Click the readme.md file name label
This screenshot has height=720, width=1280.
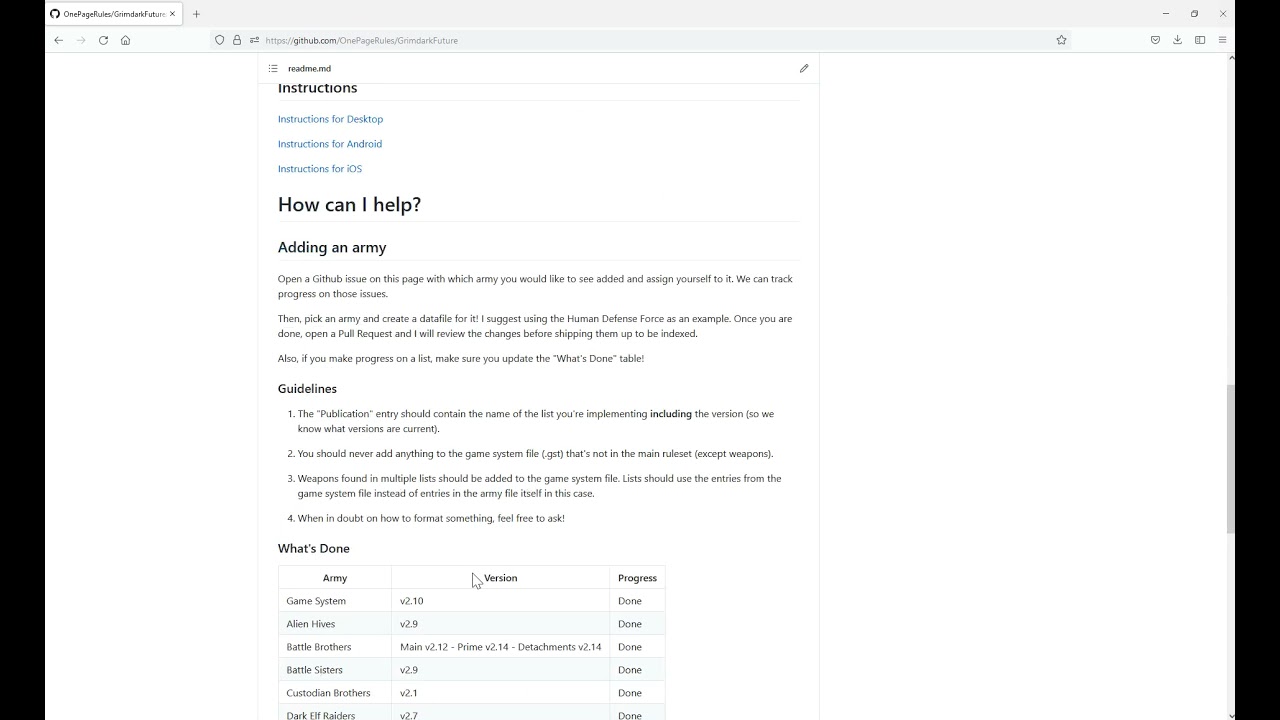click(x=309, y=69)
